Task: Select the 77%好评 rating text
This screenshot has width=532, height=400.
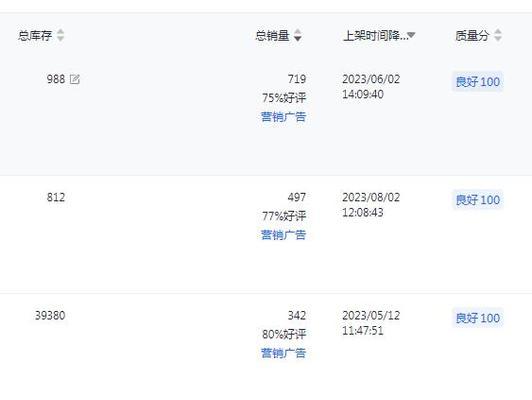Action: (x=284, y=216)
